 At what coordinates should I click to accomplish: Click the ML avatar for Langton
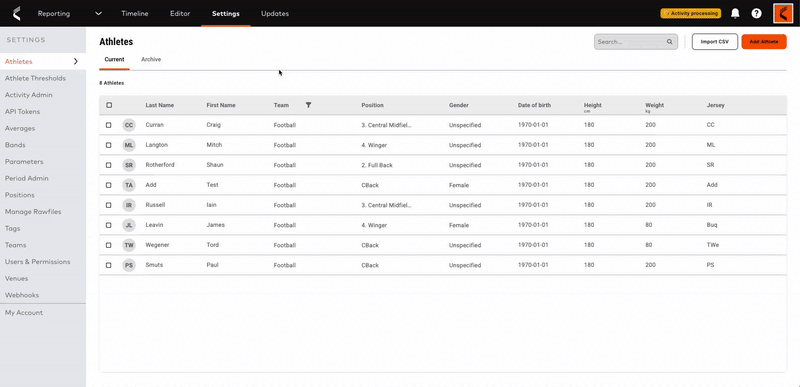(129, 145)
